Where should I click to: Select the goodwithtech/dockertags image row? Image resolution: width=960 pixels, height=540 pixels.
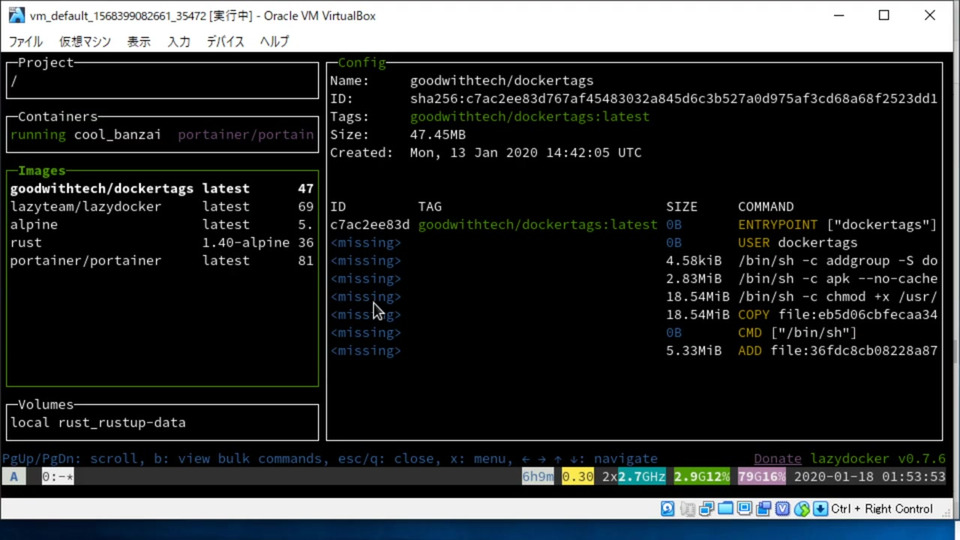click(162, 189)
